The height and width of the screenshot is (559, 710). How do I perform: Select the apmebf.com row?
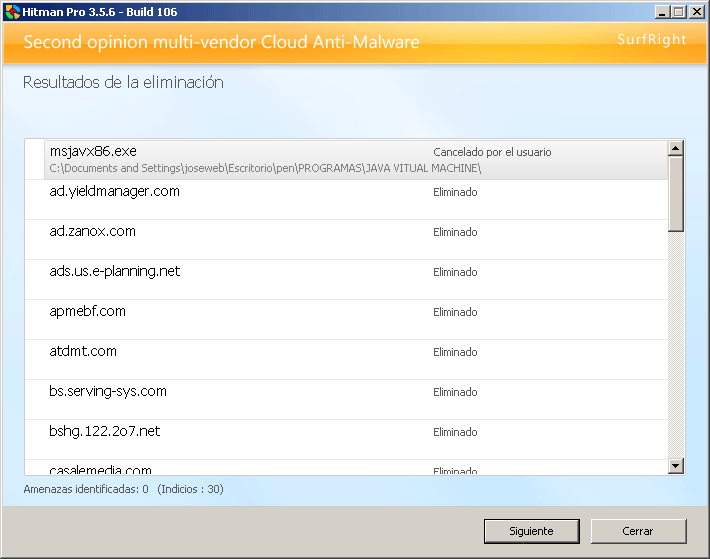(x=346, y=320)
